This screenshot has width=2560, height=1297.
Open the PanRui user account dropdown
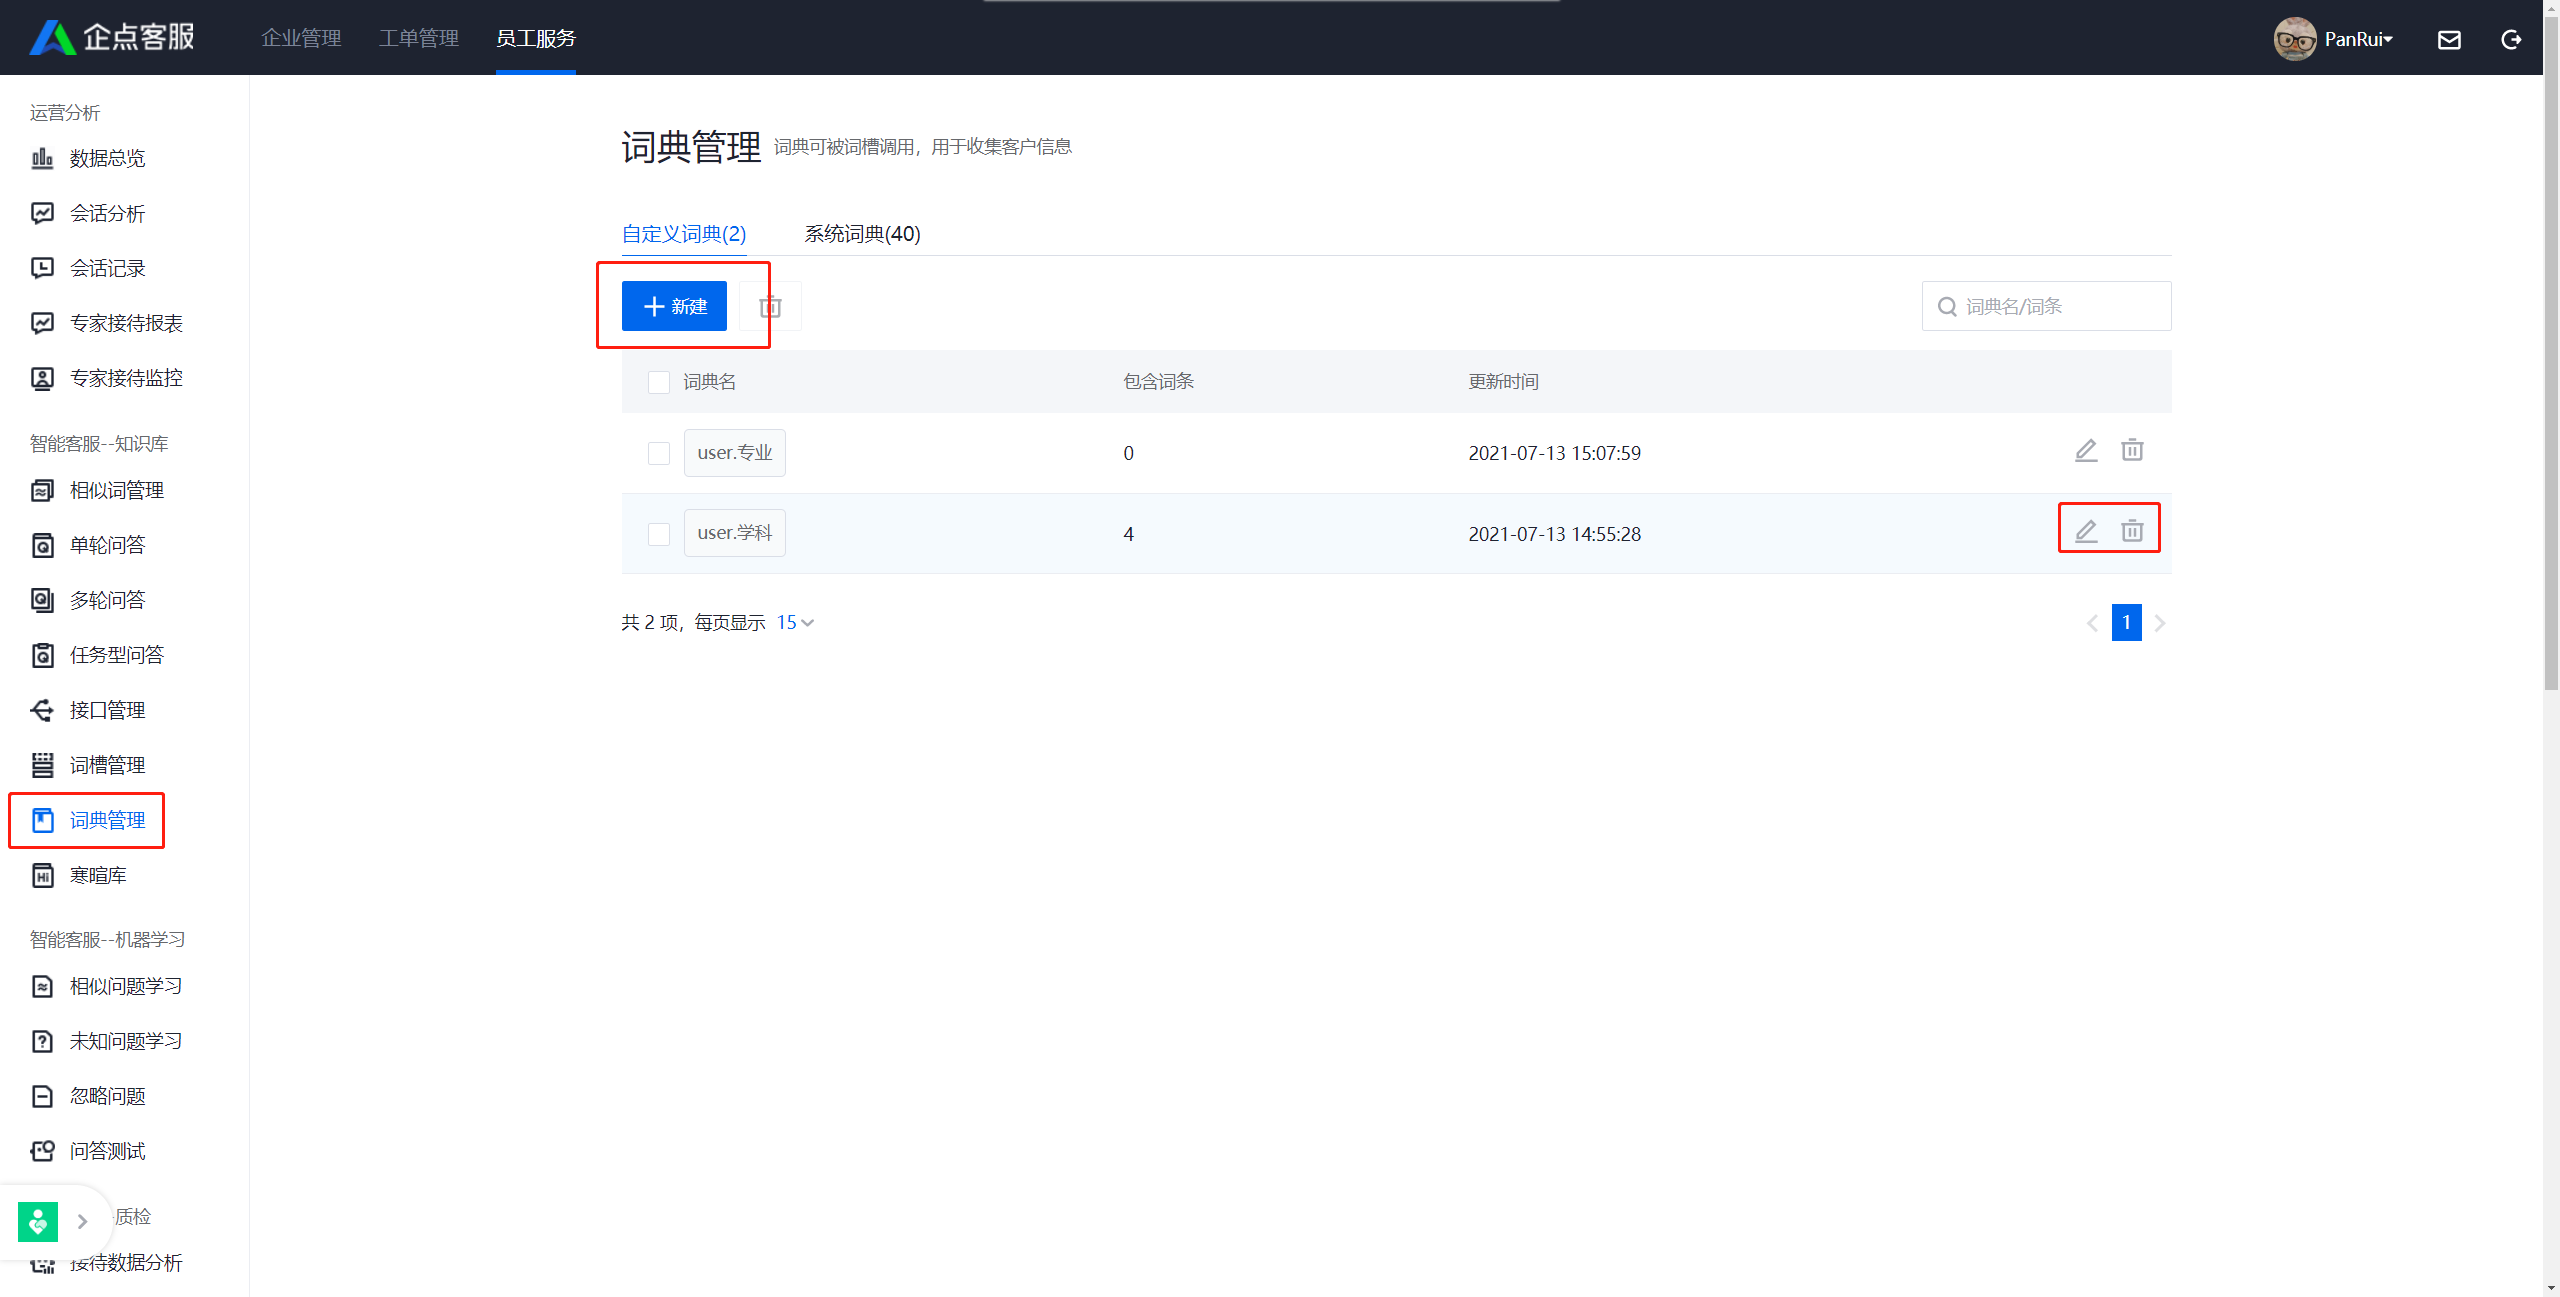click(x=2358, y=39)
